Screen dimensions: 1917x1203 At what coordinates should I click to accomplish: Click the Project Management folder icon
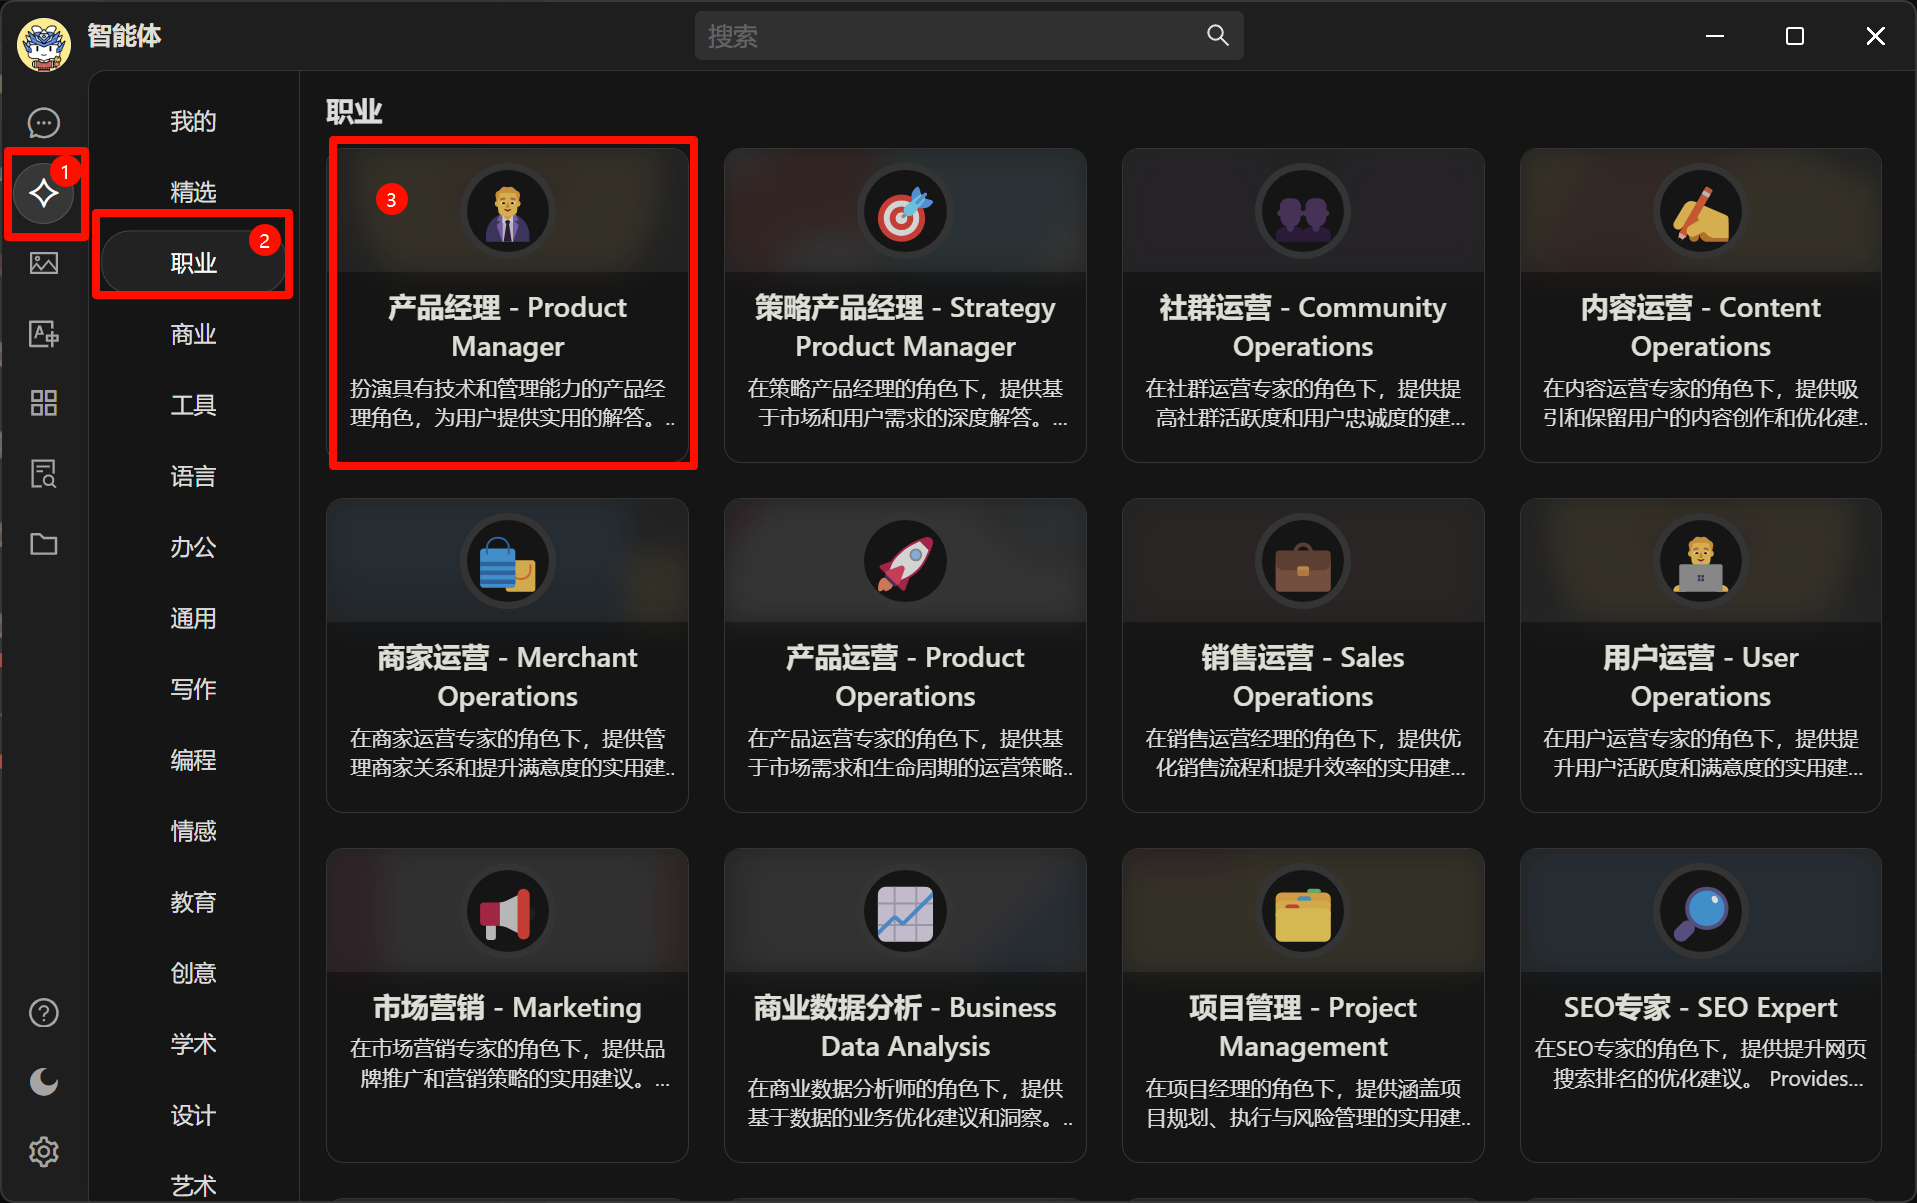(x=1303, y=912)
